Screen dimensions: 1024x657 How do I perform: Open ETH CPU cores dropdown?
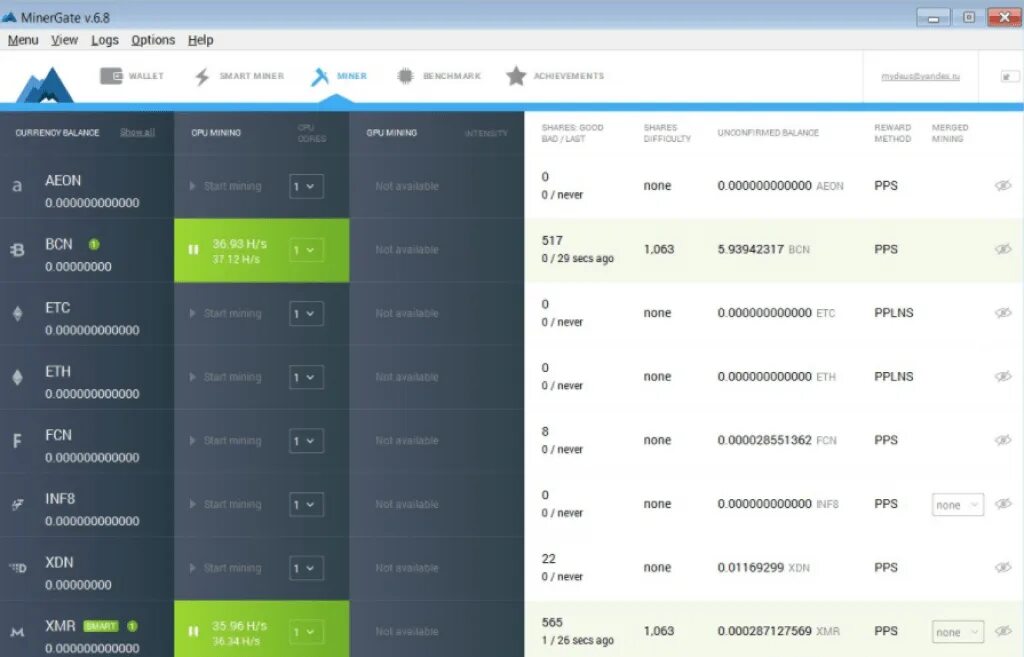pos(306,377)
